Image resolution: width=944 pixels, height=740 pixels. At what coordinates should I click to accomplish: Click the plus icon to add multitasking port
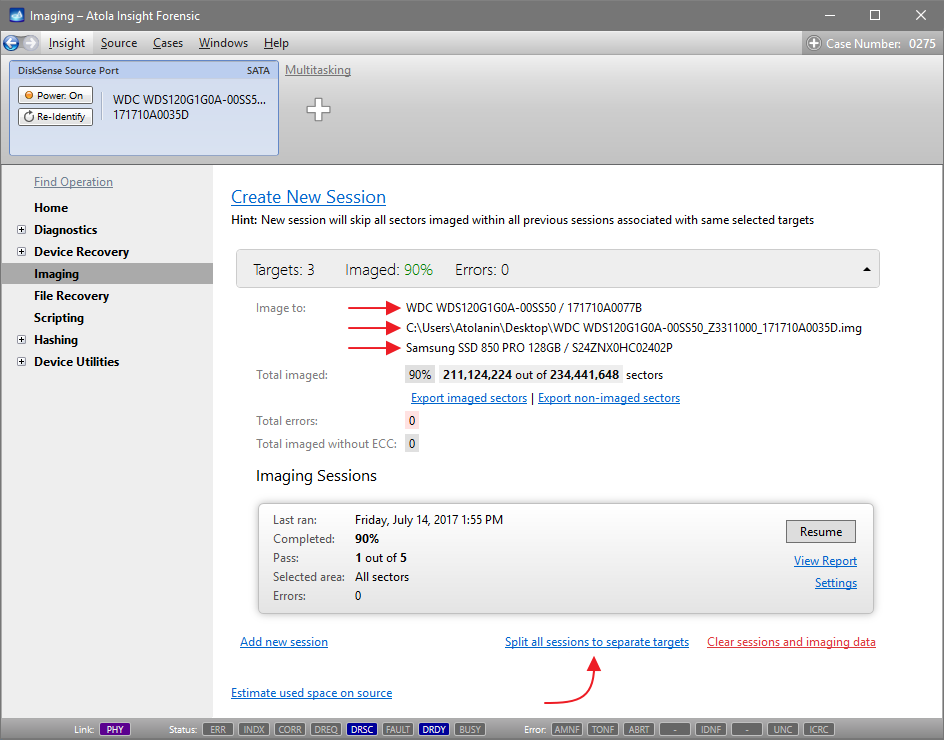(318, 110)
